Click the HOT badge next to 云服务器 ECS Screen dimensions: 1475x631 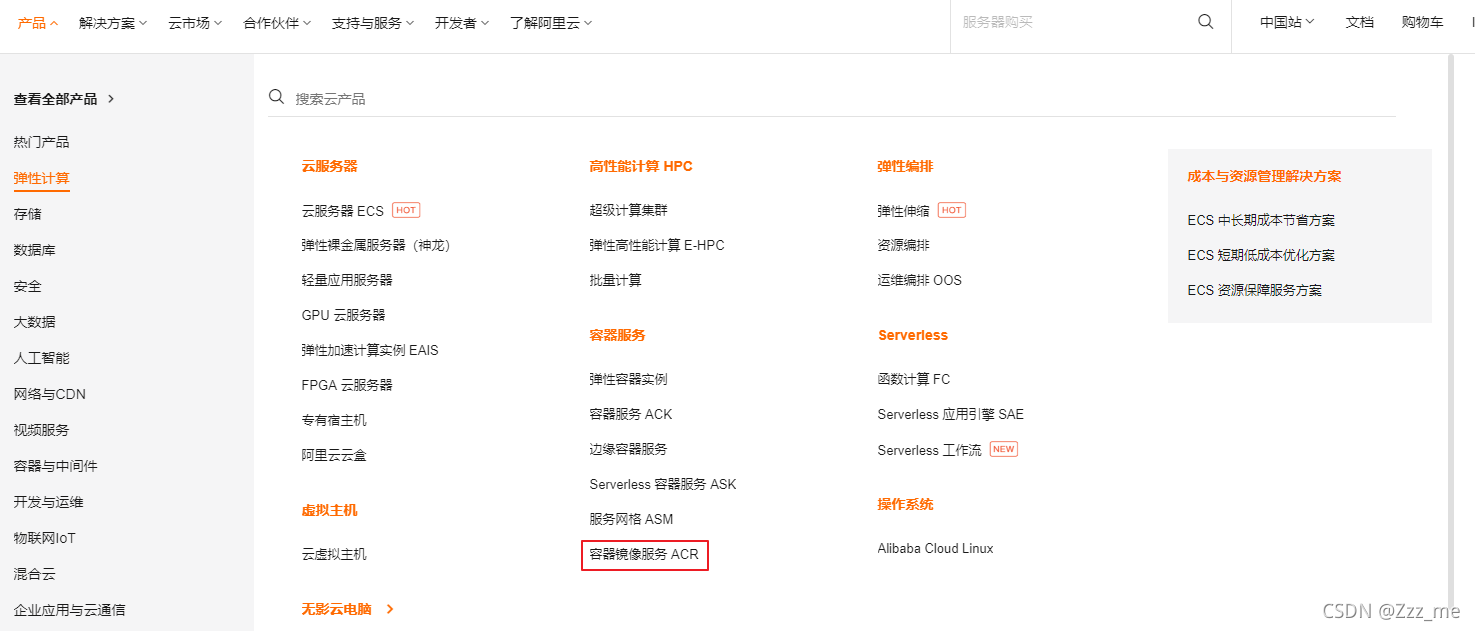tap(406, 210)
